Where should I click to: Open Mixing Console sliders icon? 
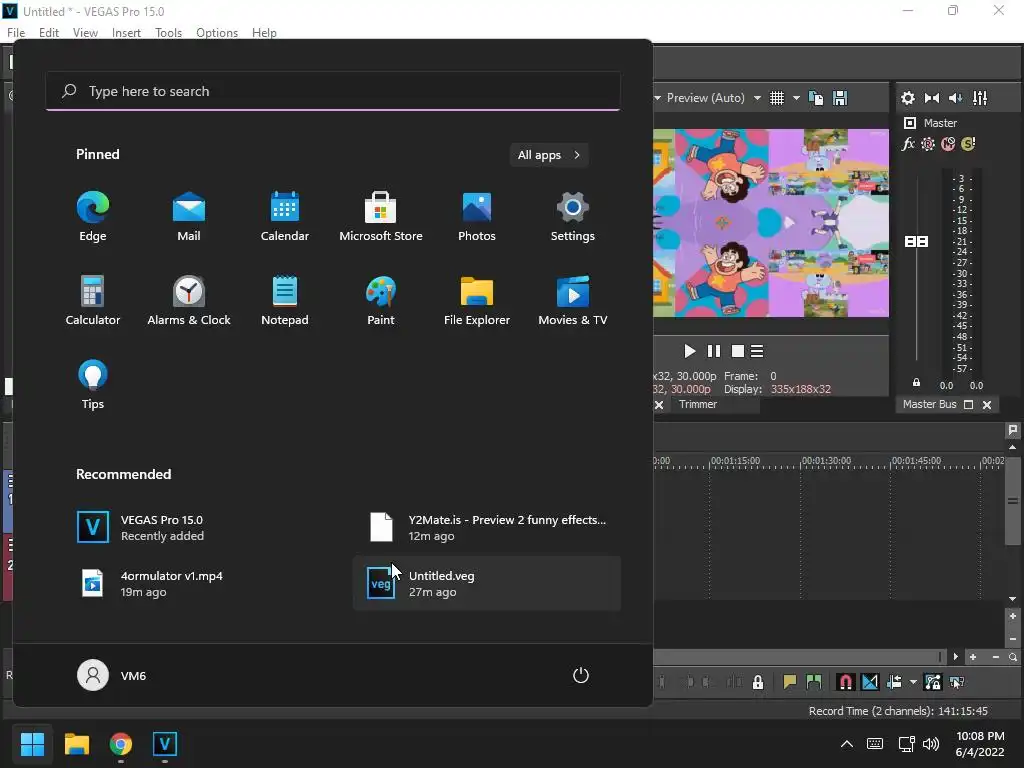click(x=980, y=98)
